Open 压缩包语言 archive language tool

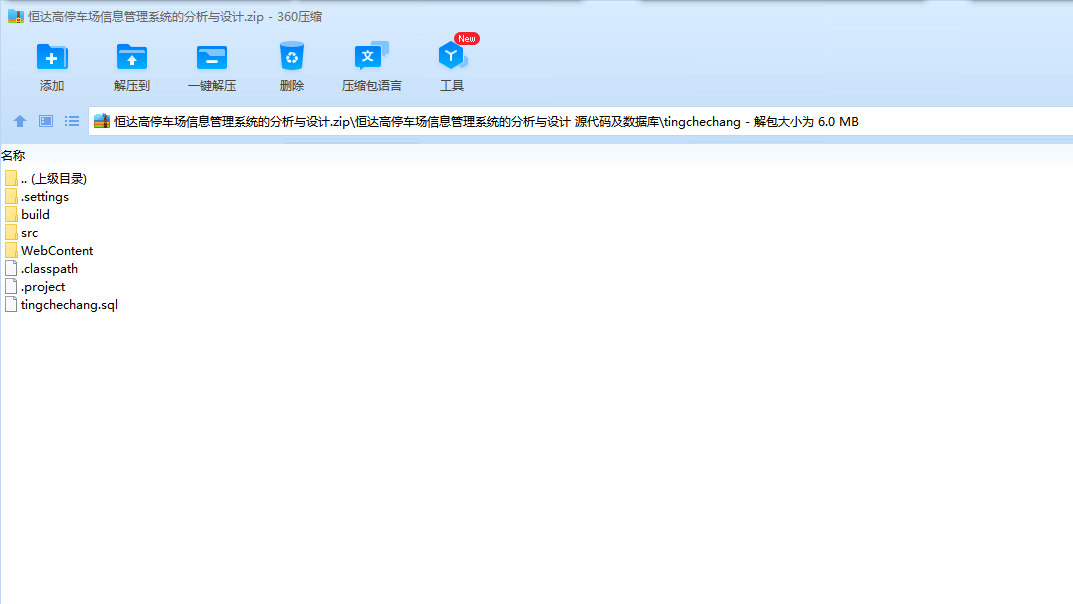click(x=372, y=56)
